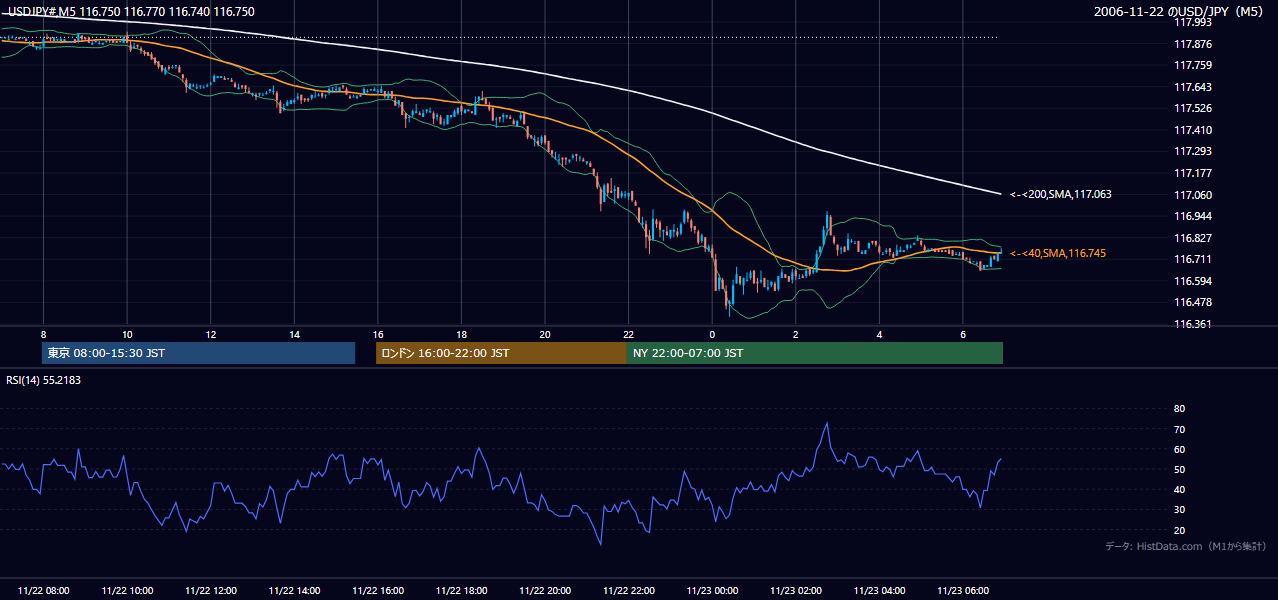Click the bottom time label 11/23 06:00
The width and height of the screenshot is (1278, 600).
point(963,591)
